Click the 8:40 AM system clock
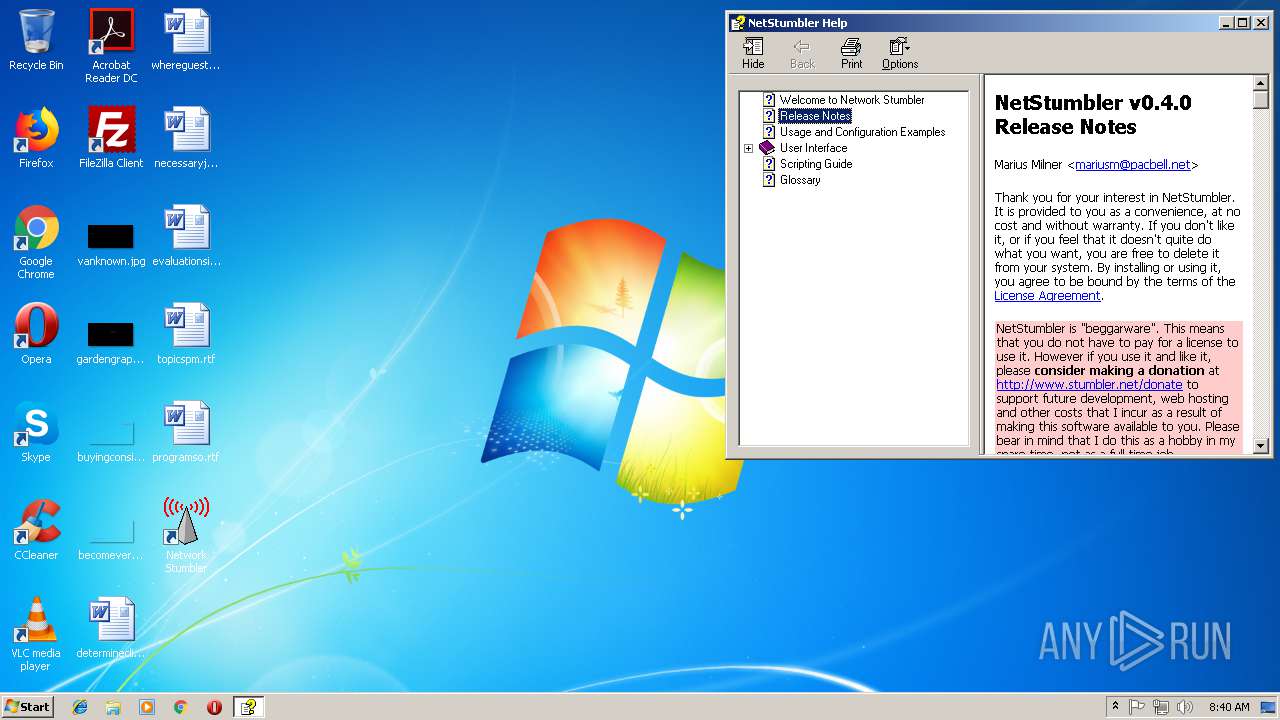The image size is (1280, 720). pyautogui.click(x=1229, y=707)
